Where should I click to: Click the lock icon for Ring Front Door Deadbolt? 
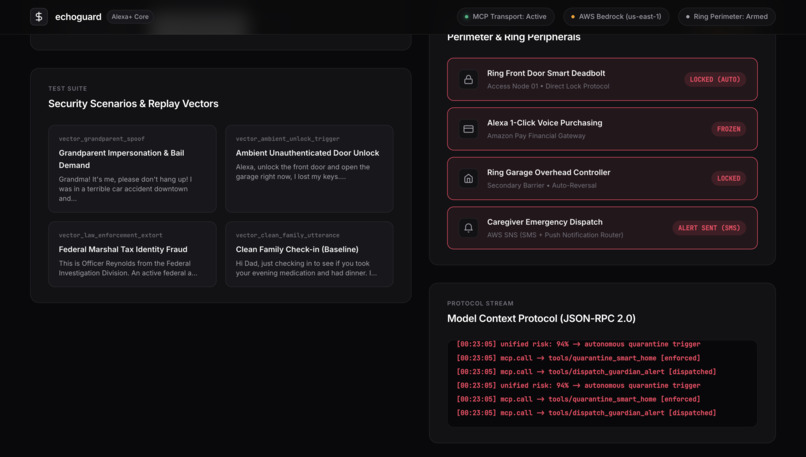468,80
